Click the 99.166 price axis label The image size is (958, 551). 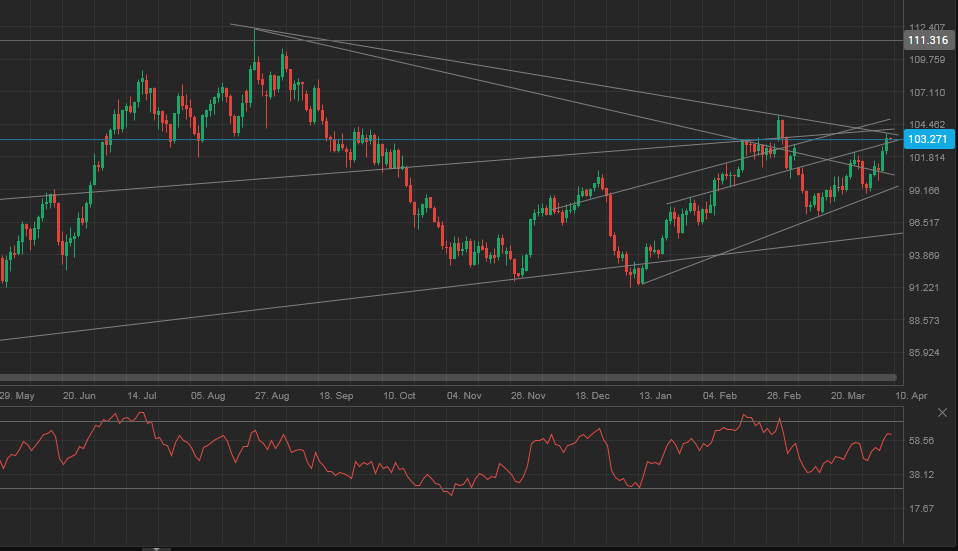(924, 190)
